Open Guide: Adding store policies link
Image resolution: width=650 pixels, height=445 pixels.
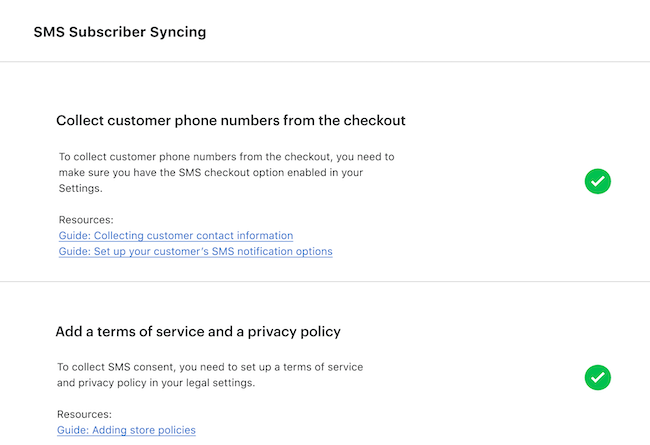tap(126, 430)
